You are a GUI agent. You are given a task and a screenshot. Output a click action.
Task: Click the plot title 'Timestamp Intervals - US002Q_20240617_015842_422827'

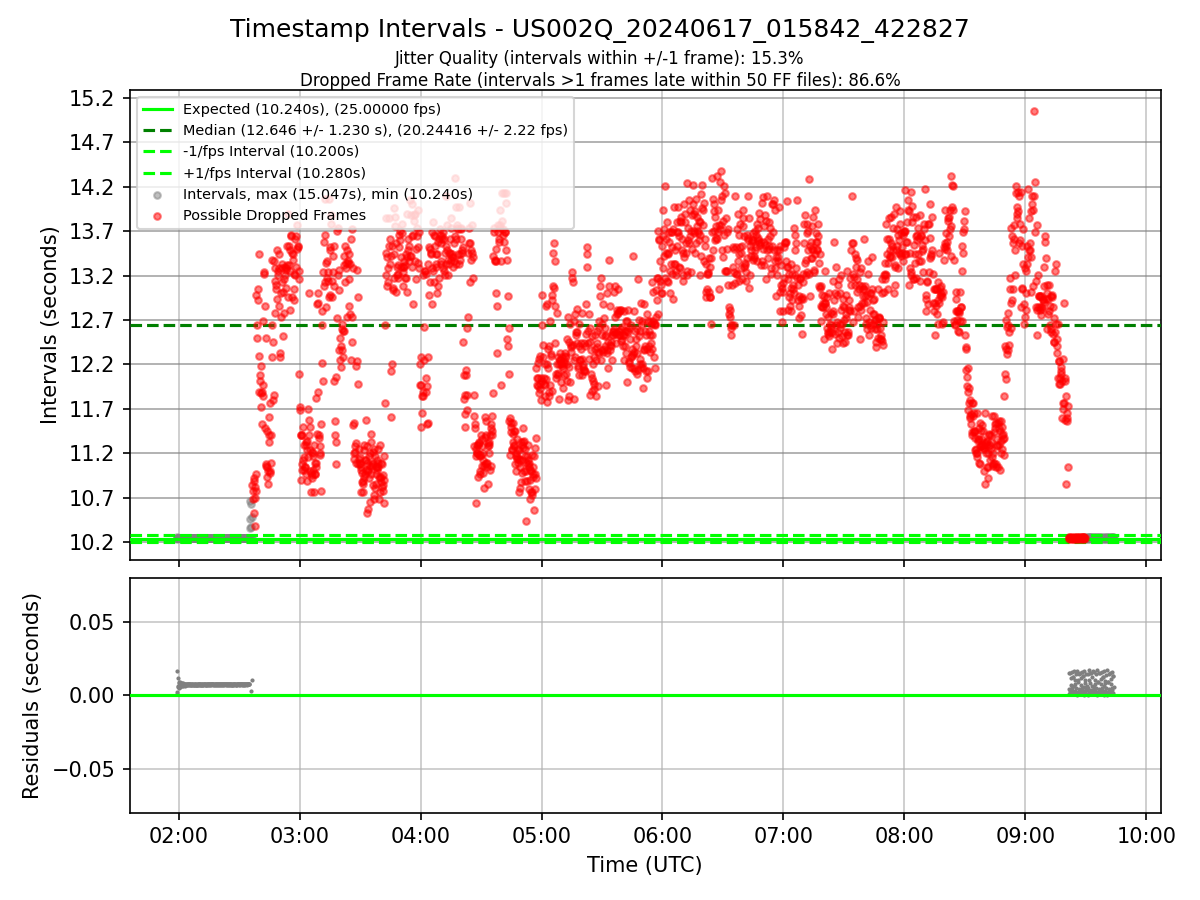tap(600, 29)
